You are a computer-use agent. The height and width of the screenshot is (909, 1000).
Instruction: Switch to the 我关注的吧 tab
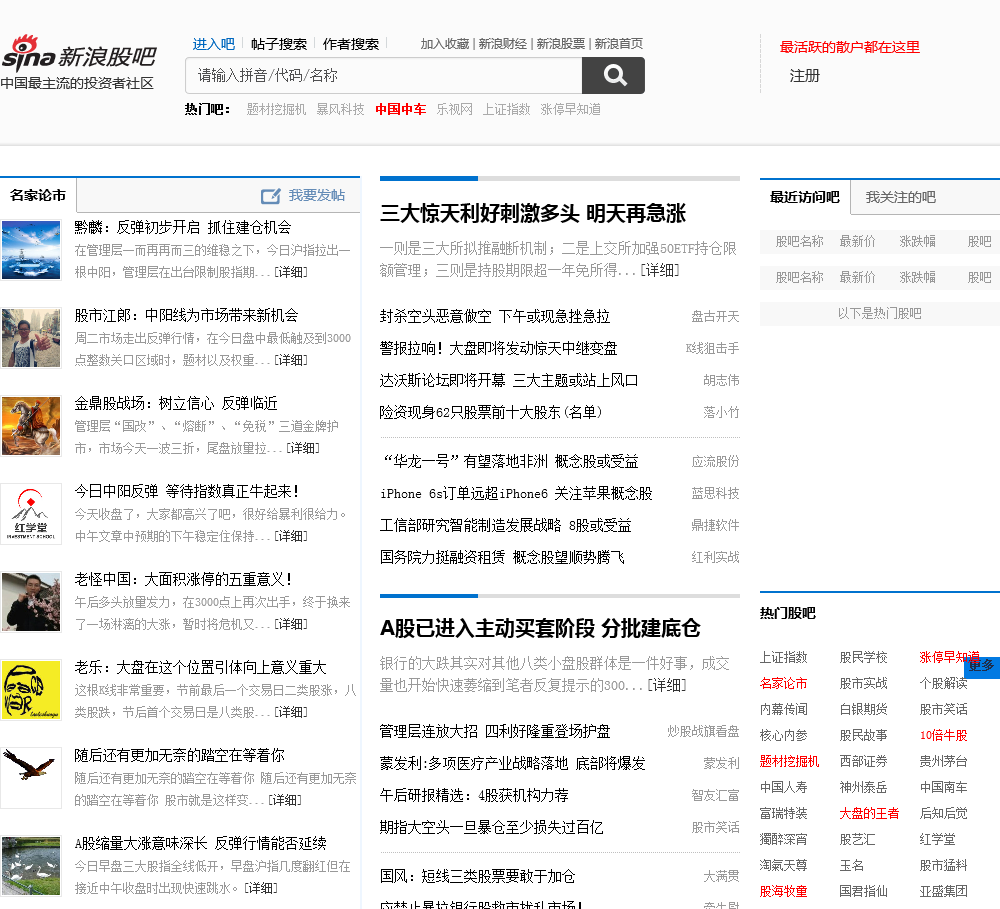[901, 197]
